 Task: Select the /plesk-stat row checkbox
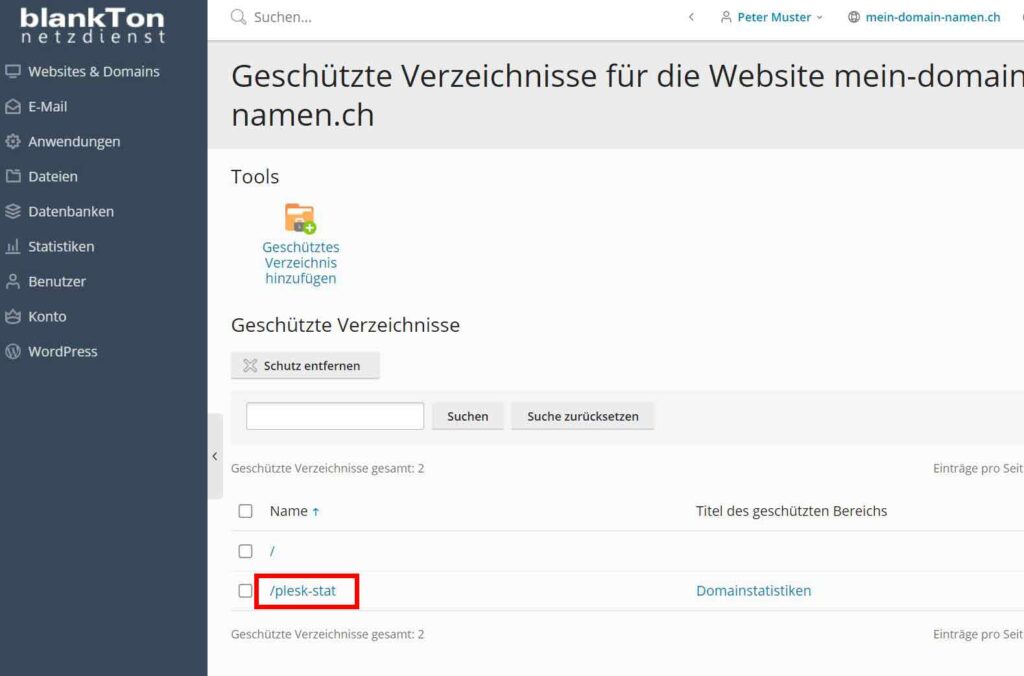pyautogui.click(x=246, y=591)
